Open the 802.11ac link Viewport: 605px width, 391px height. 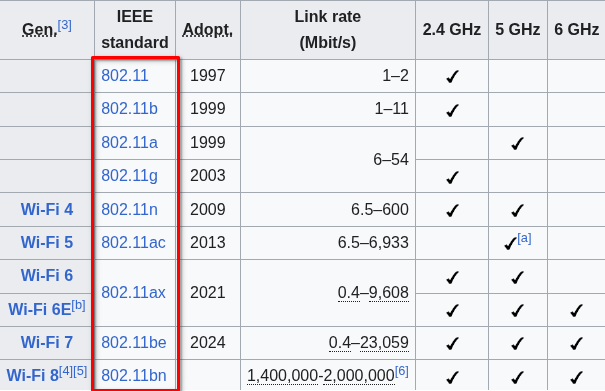coord(133,243)
